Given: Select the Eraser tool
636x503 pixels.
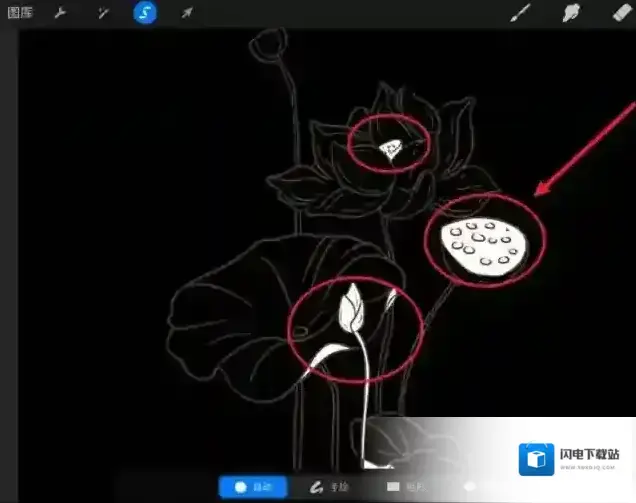Looking at the screenshot, I should point(621,14).
